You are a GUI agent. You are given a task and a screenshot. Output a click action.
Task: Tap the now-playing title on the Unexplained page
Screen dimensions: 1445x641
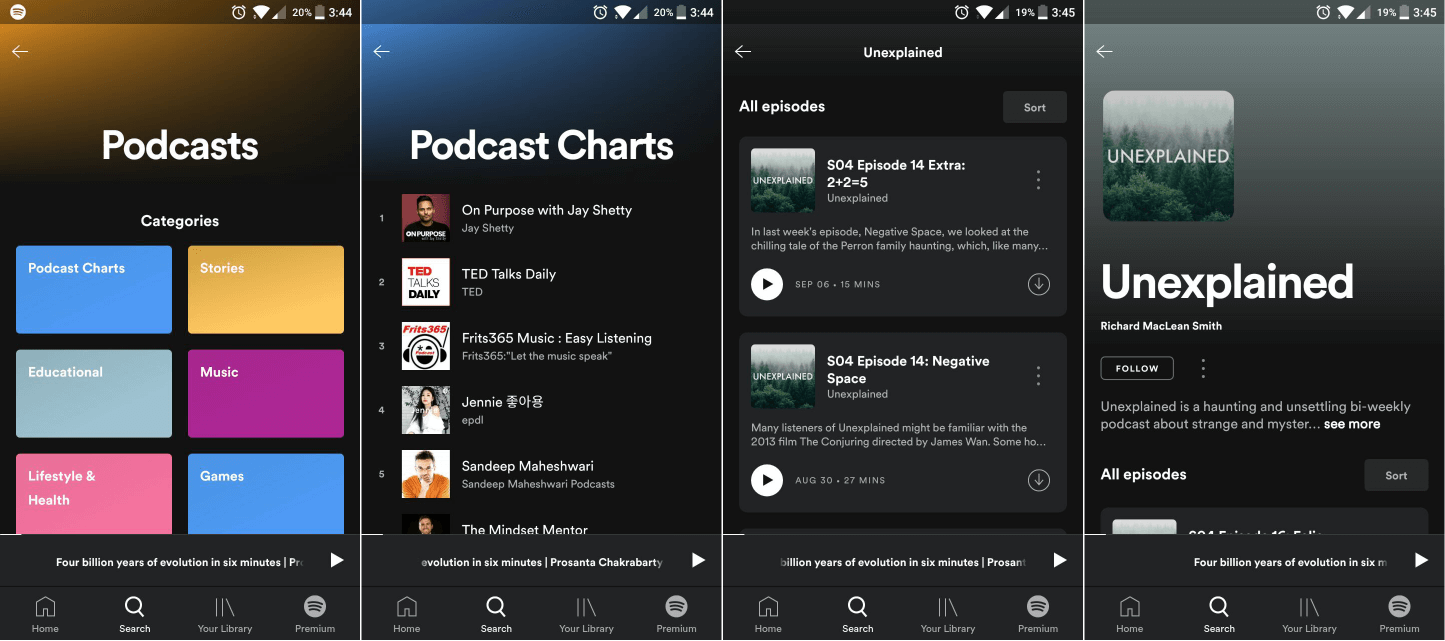(1290, 562)
